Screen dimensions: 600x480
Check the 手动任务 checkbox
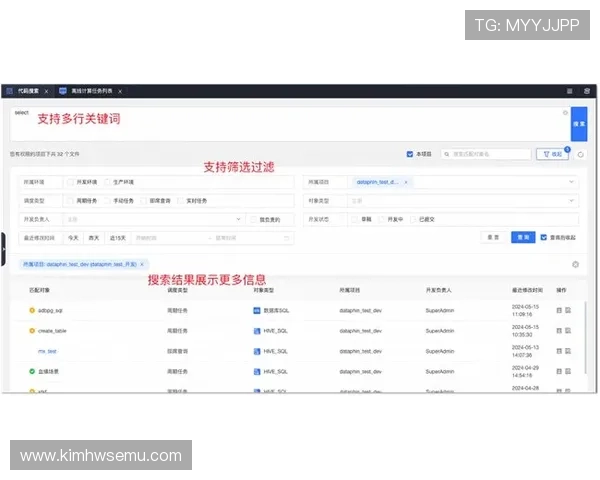coord(107,201)
